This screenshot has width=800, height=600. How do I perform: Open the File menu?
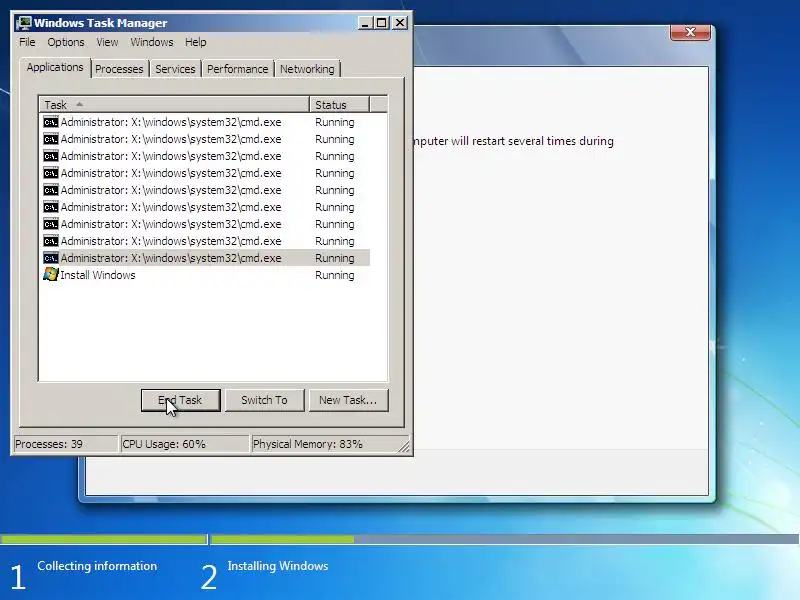click(27, 42)
